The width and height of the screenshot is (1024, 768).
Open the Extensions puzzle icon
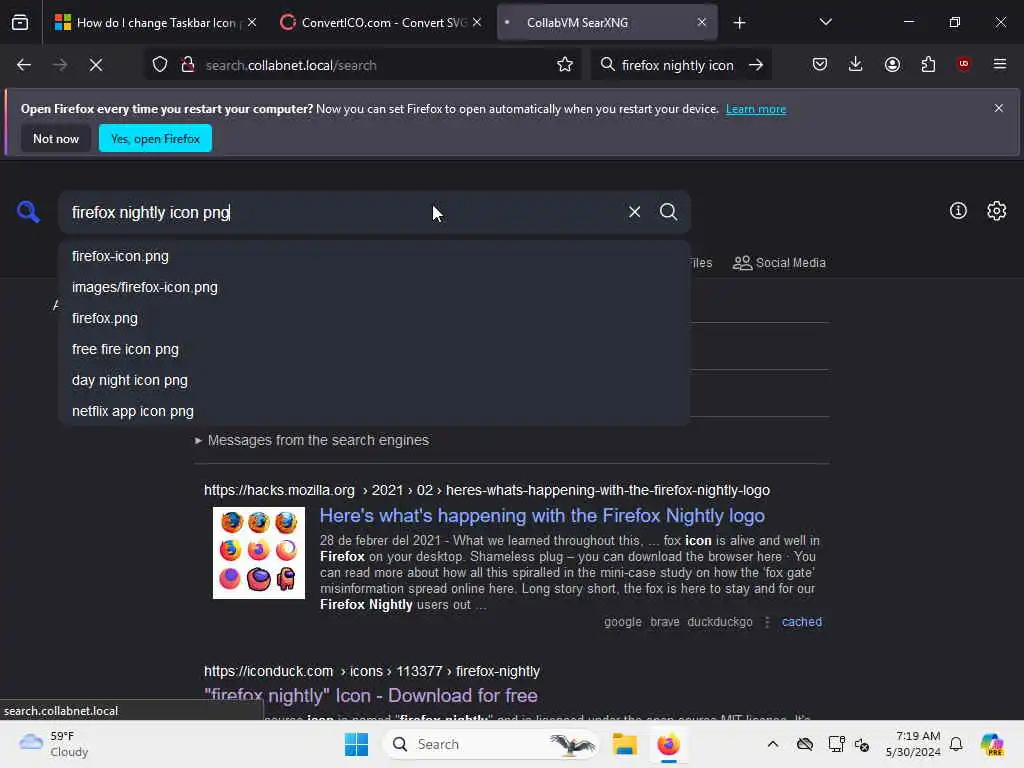click(928, 65)
